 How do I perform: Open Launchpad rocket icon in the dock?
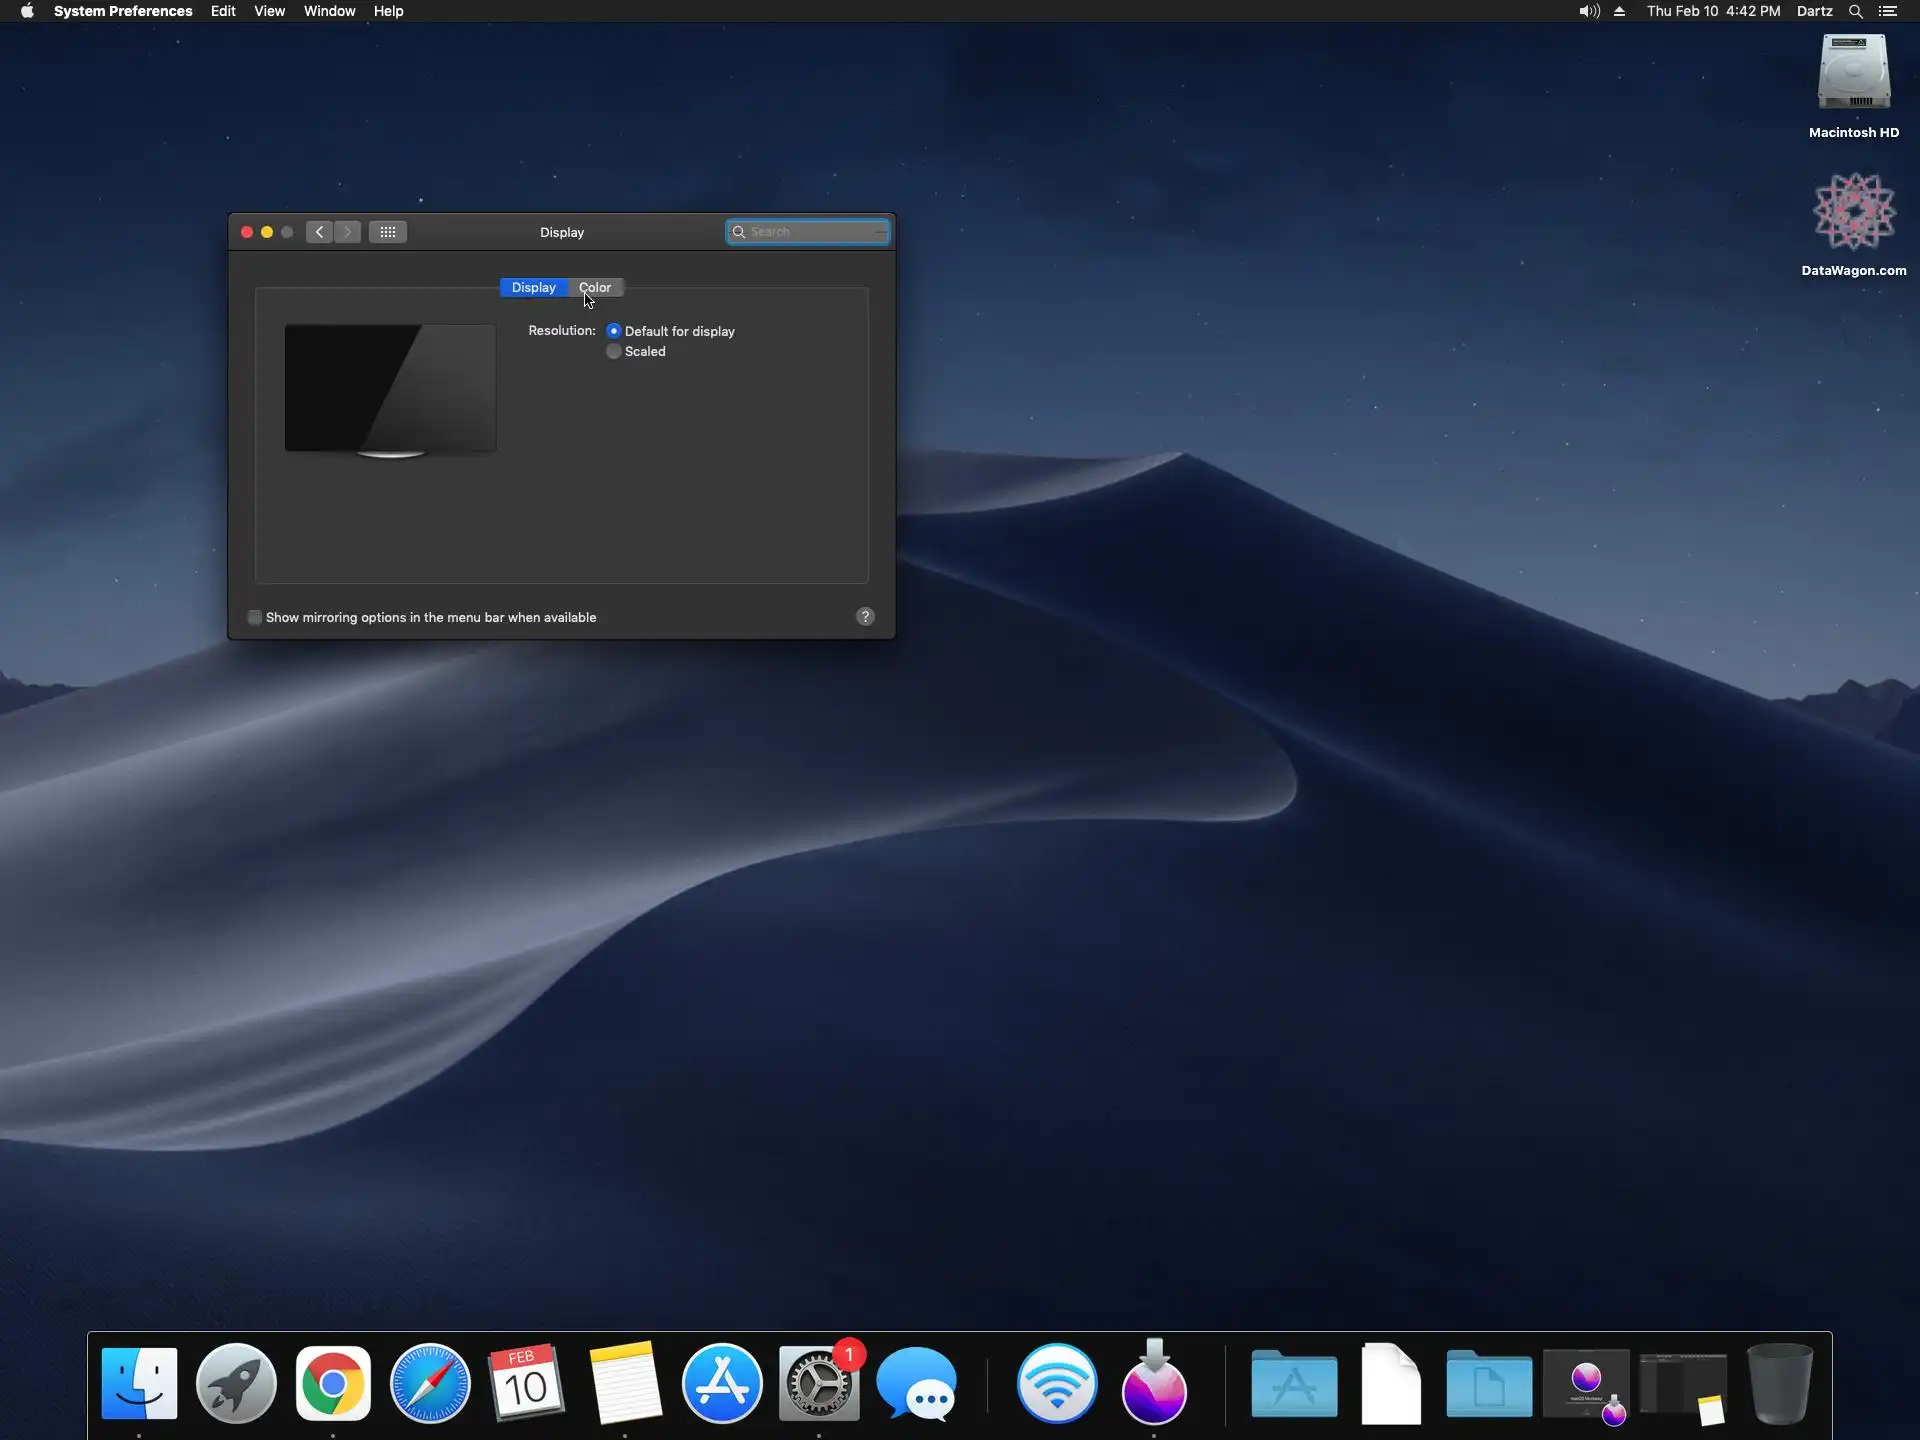[236, 1384]
